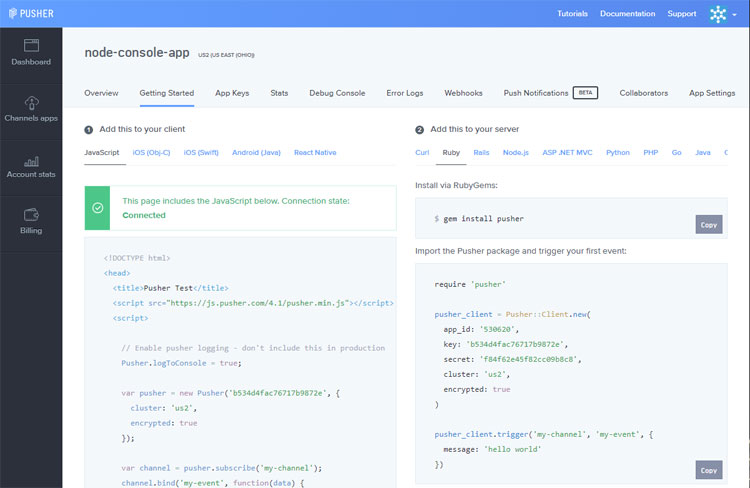
Task: Click the '<!DOCTYPE html>' code line
Action: click(x=137, y=258)
